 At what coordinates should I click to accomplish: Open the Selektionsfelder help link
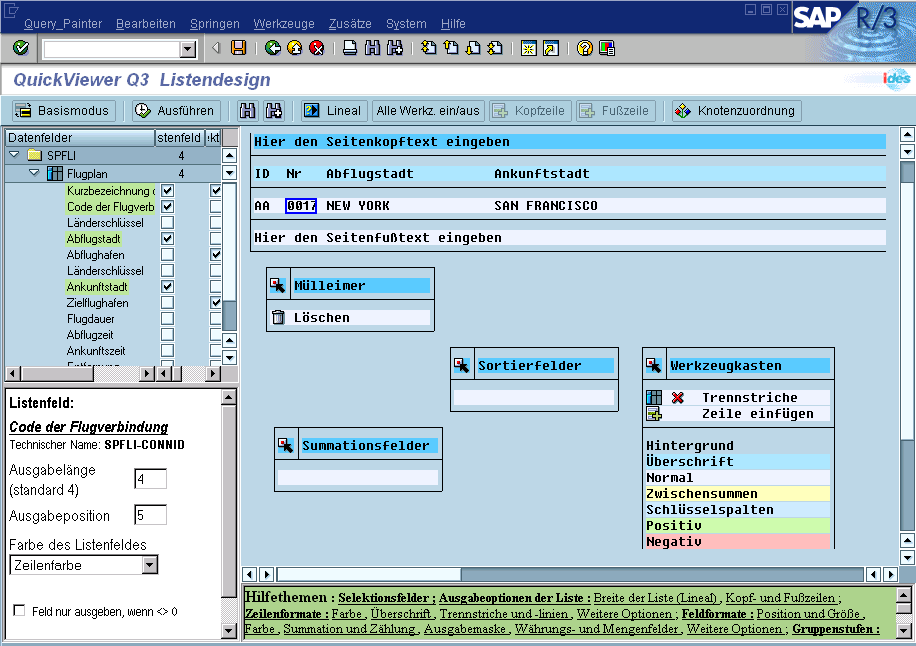[x=387, y=598]
